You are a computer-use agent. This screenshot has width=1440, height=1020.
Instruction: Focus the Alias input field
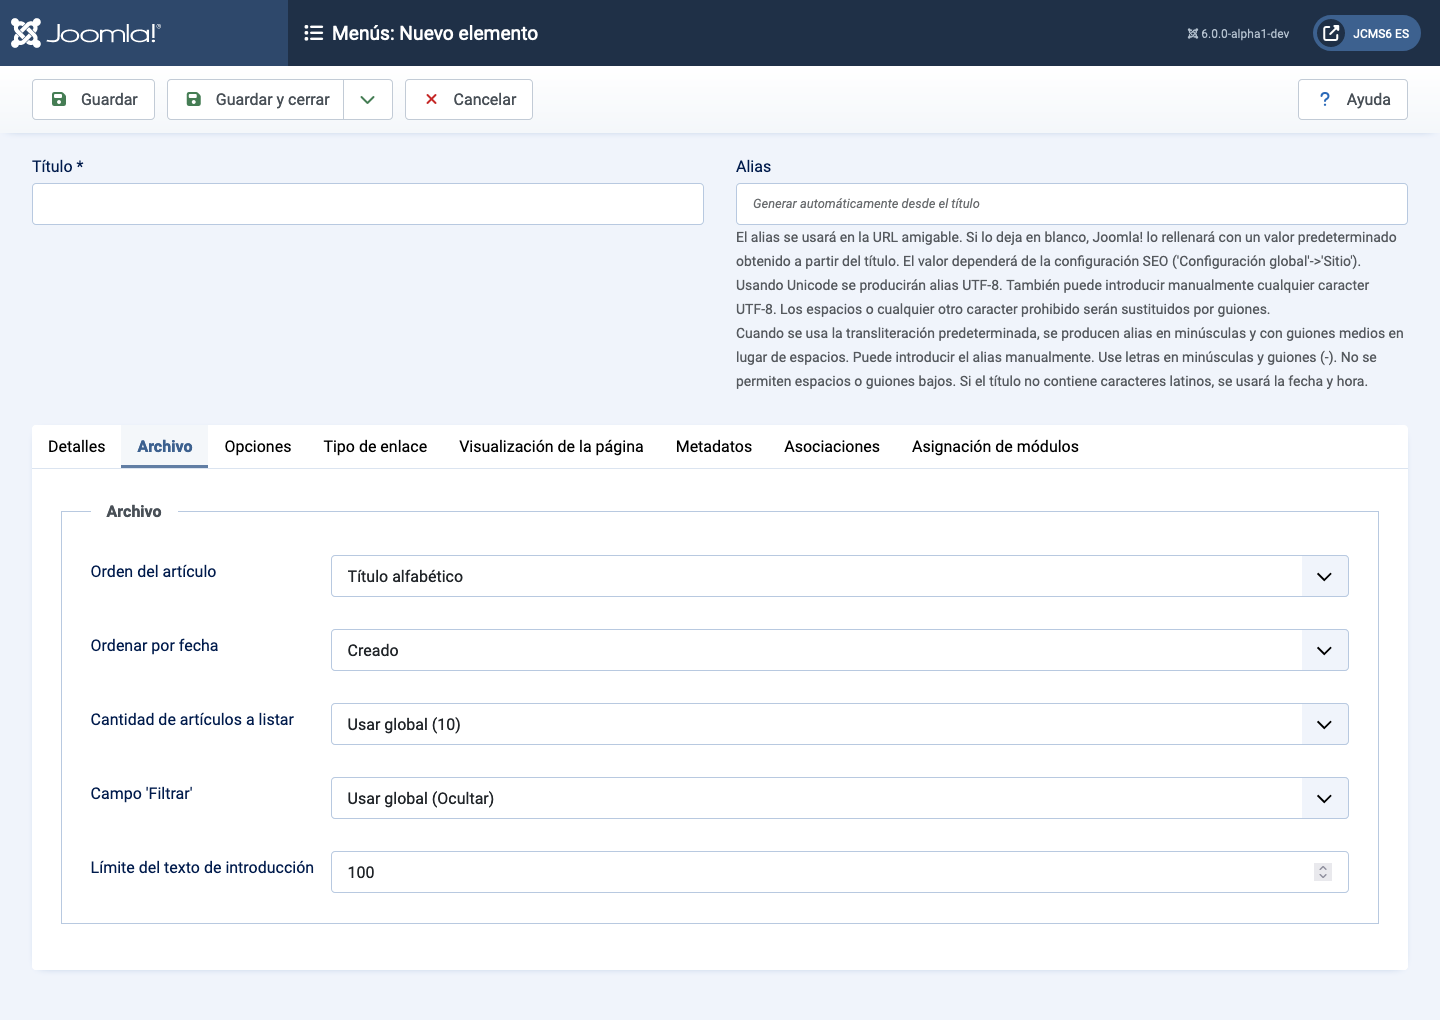(1072, 204)
